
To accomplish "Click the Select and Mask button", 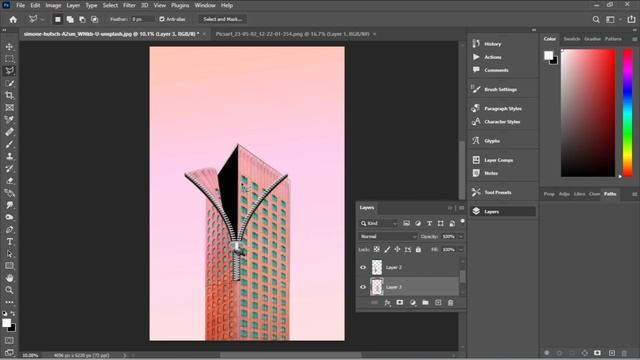I will tap(222, 19).
